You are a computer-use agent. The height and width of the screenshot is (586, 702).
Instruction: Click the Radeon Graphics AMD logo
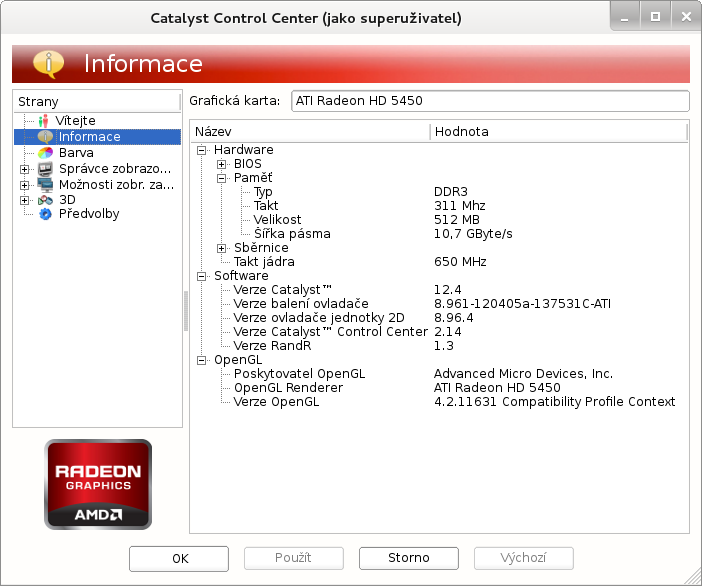click(x=98, y=484)
